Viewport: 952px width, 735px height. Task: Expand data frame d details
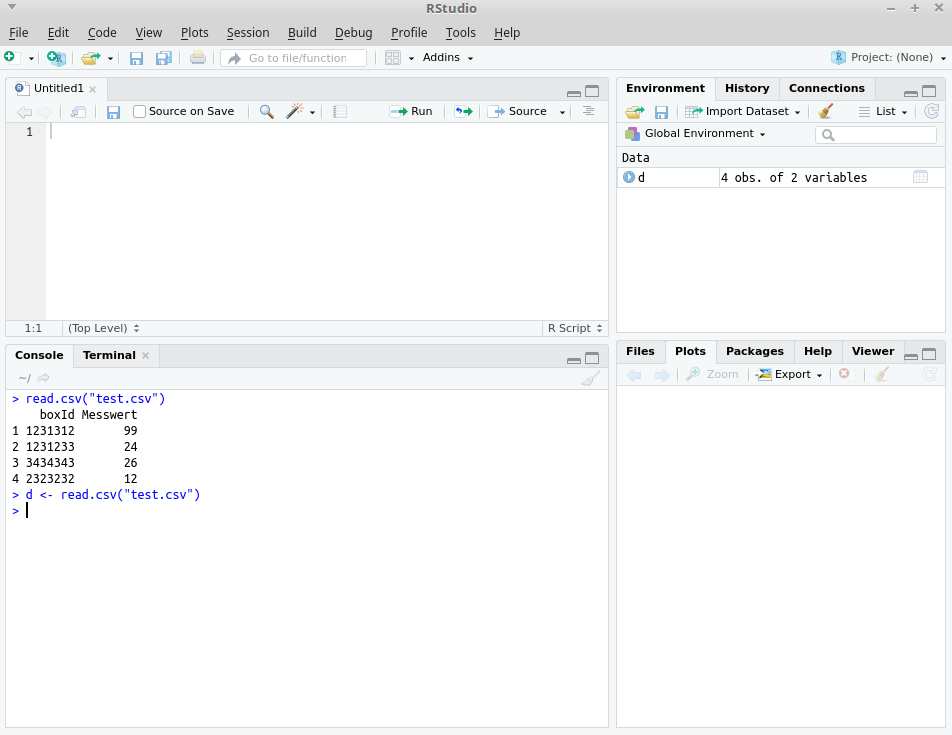[x=629, y=177]
